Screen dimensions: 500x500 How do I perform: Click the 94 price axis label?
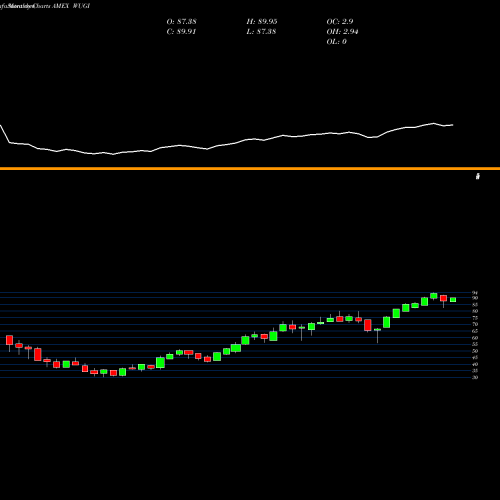pos(475,293)
